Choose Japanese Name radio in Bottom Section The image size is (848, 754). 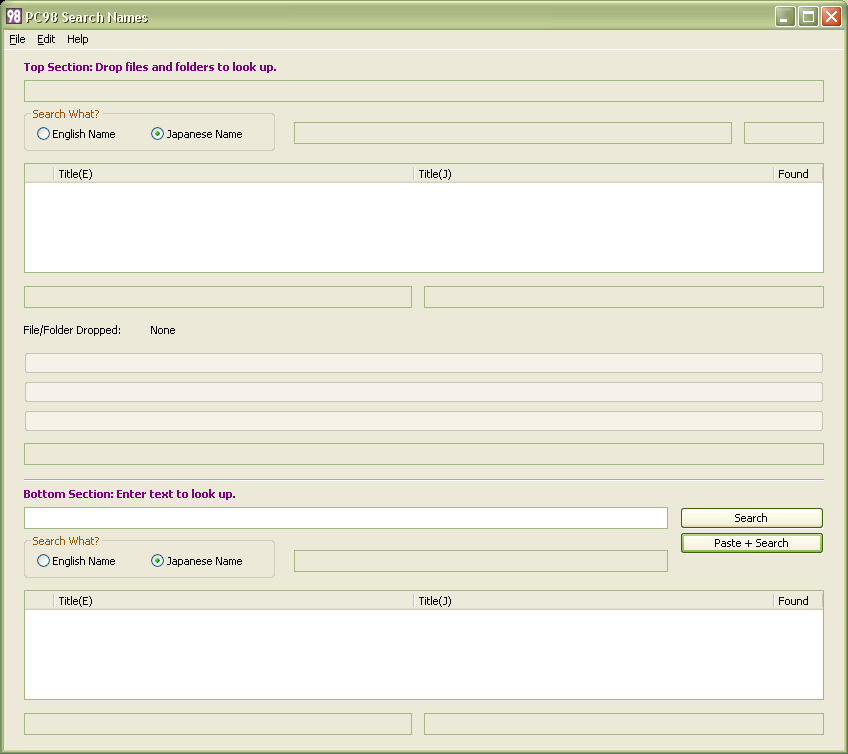(158, 561)
